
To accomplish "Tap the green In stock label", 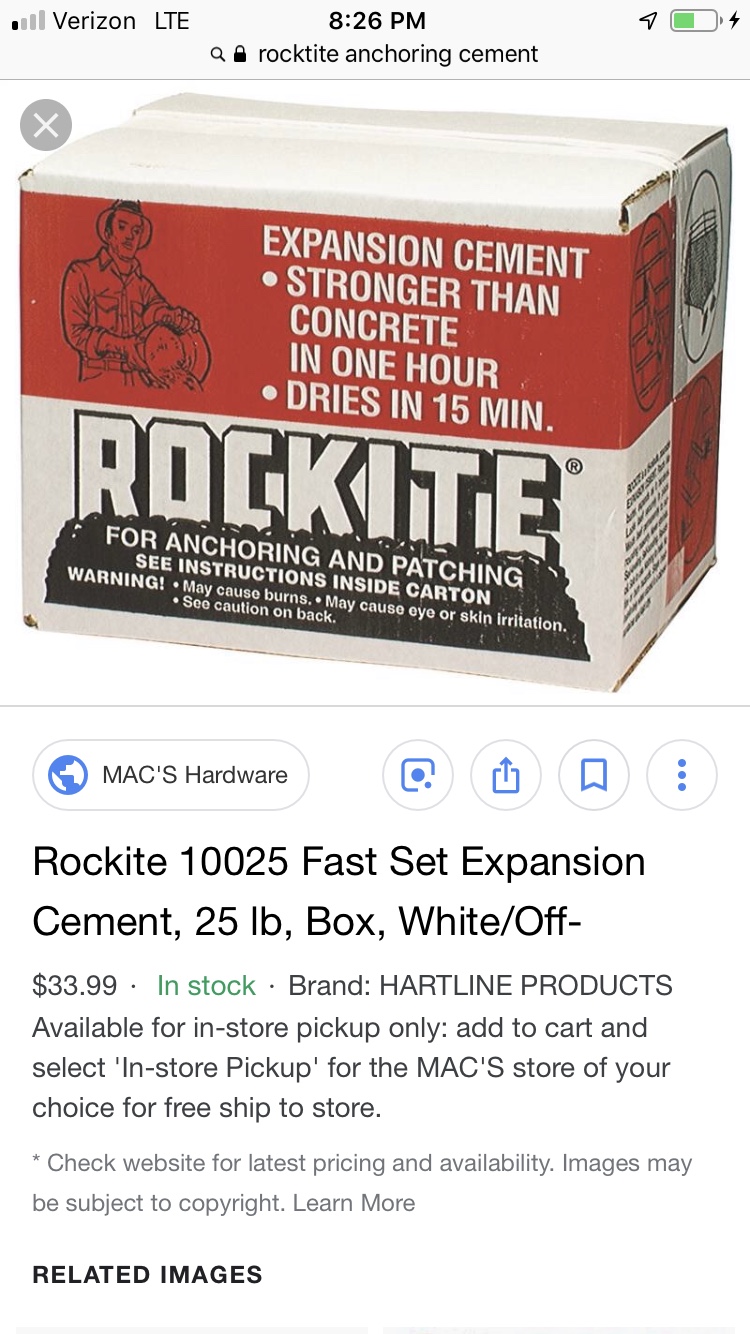I will 206,985.
